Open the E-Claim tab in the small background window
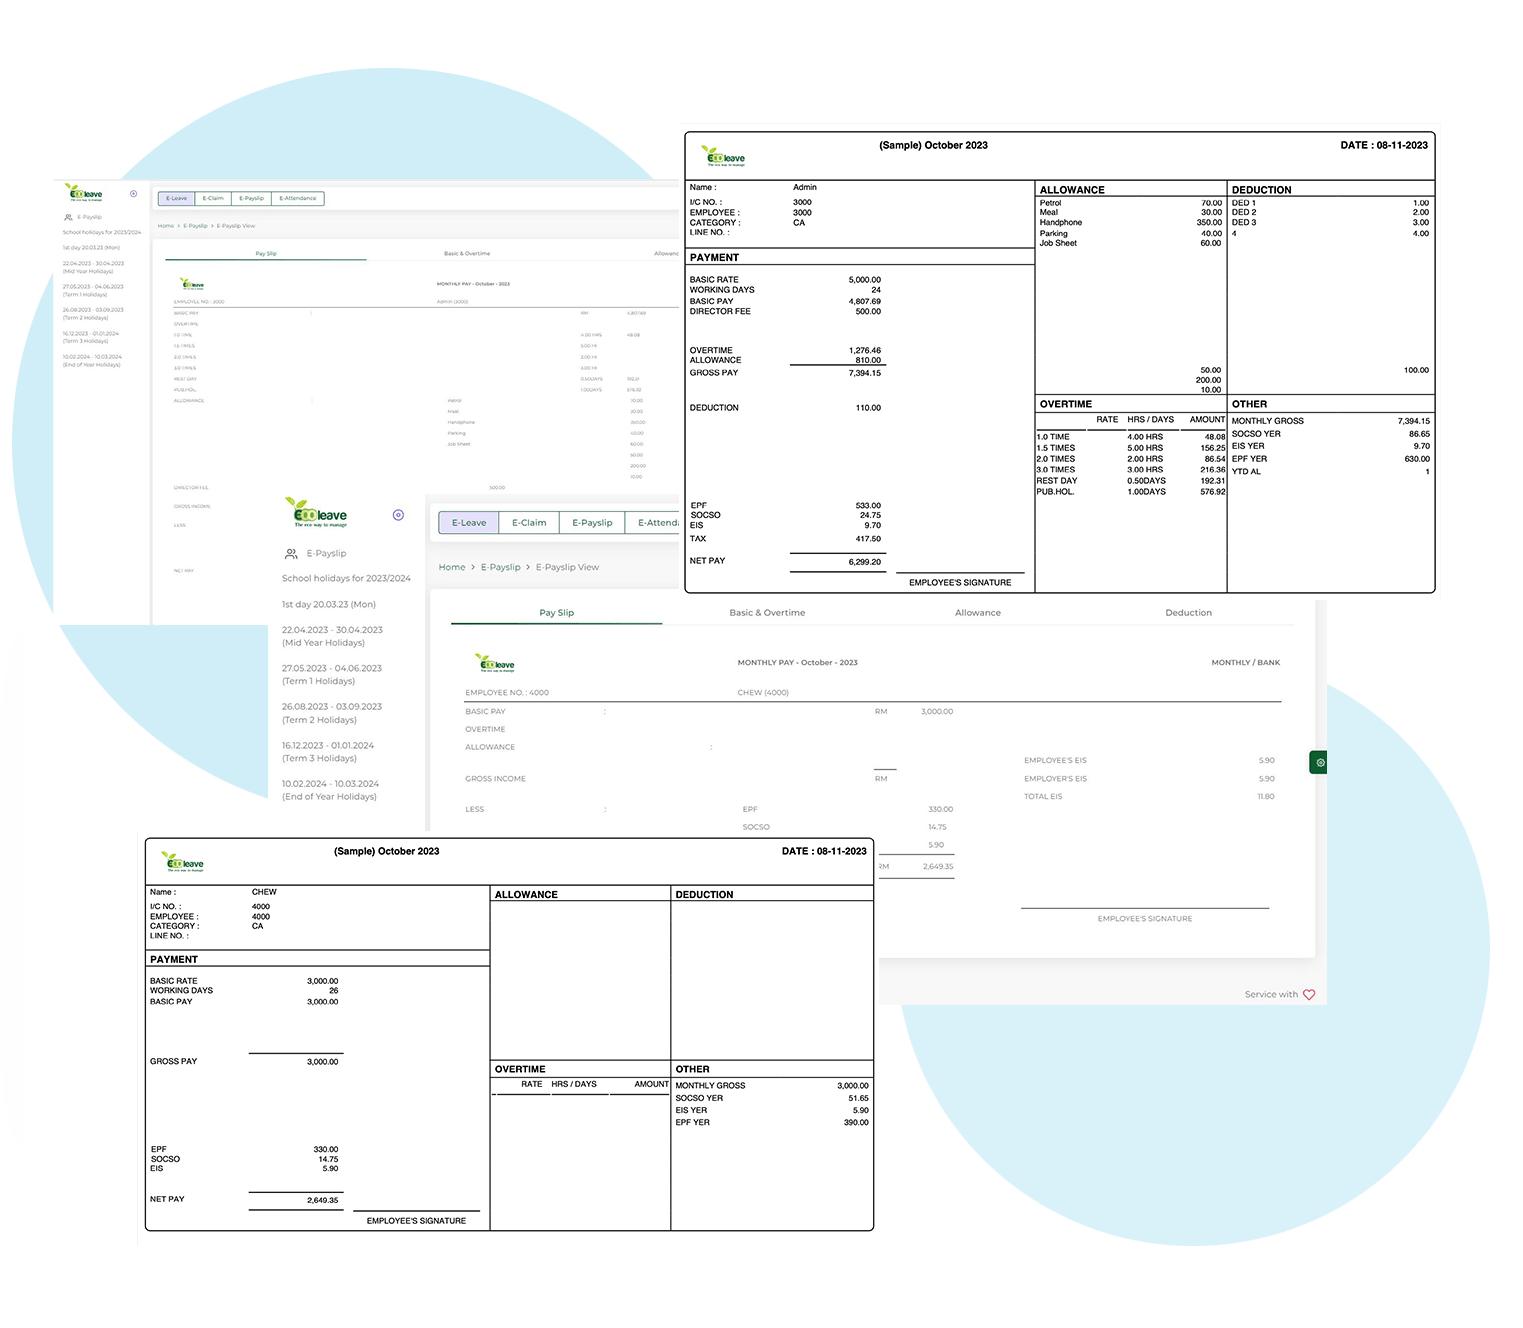The width and height of the screenshot is (1523, 1328). (x=213, y=198)
